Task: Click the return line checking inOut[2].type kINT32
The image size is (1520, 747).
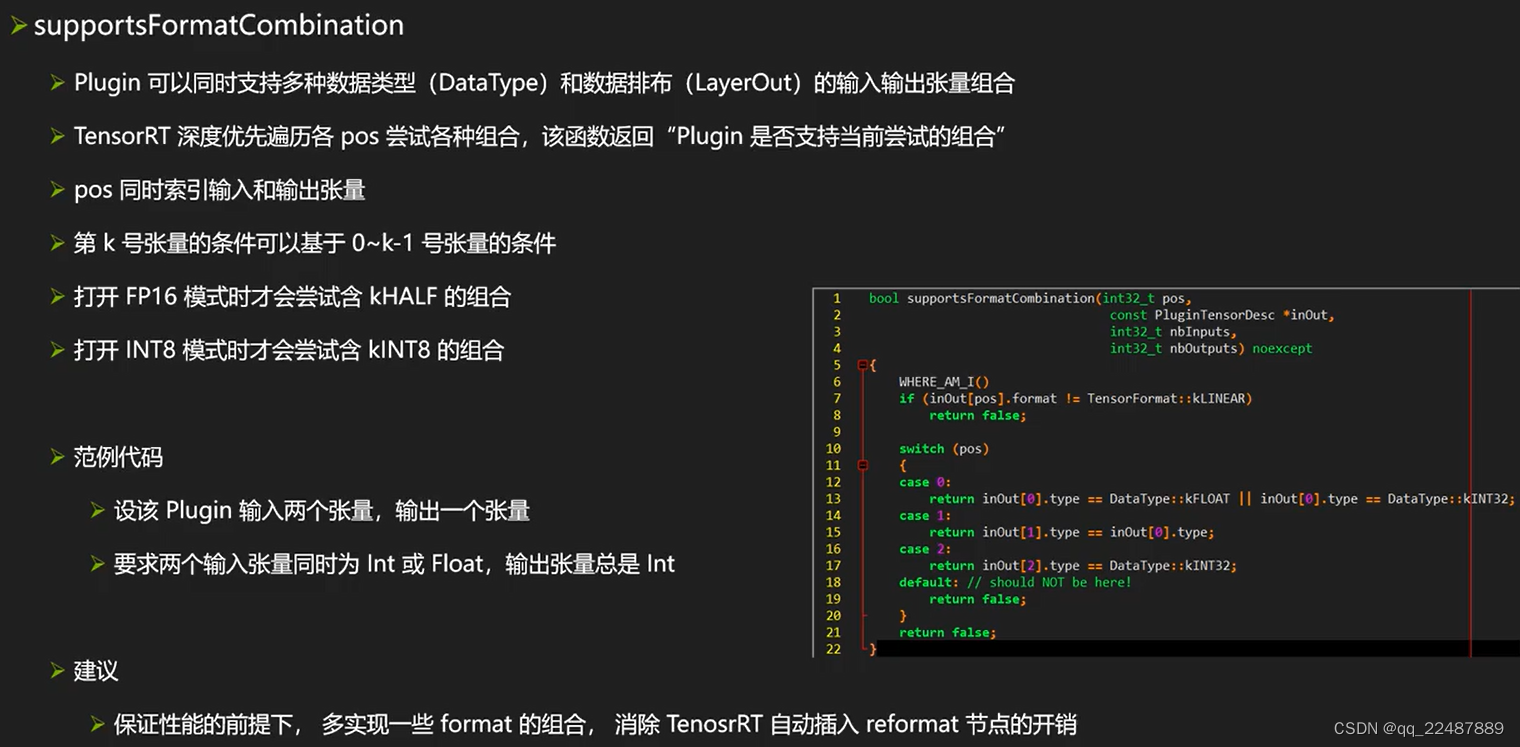Action: point(1083,566)
